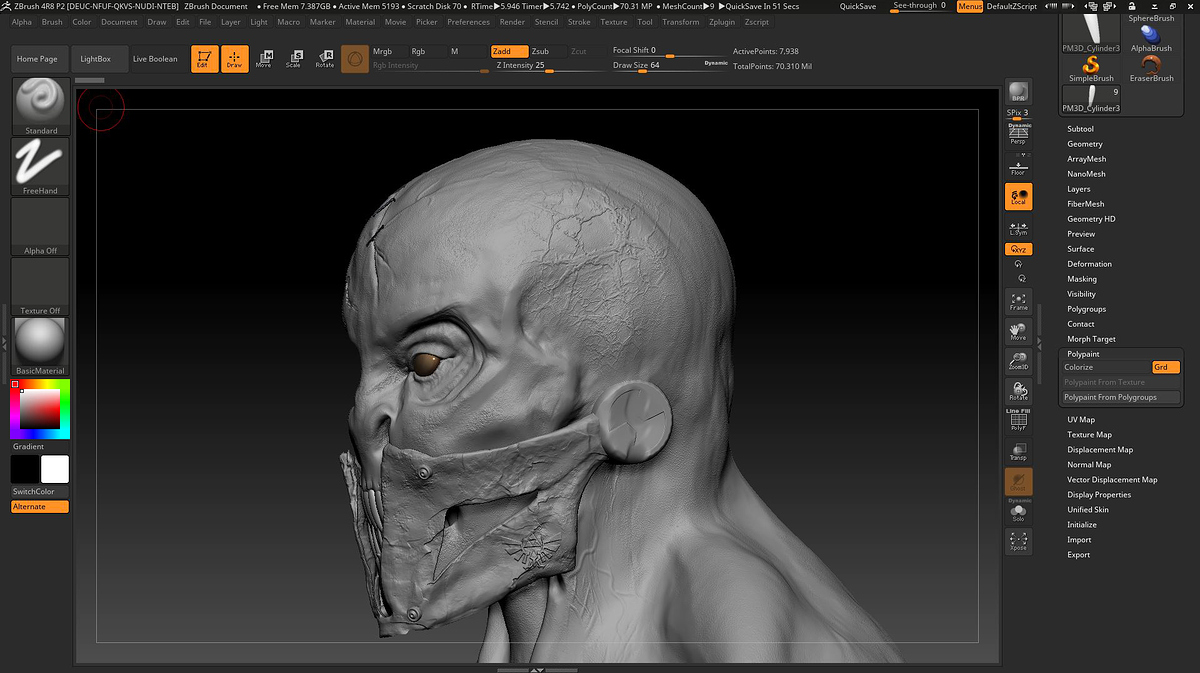Toggle Local symmetry rotation mode

[x=1018, y=196]
